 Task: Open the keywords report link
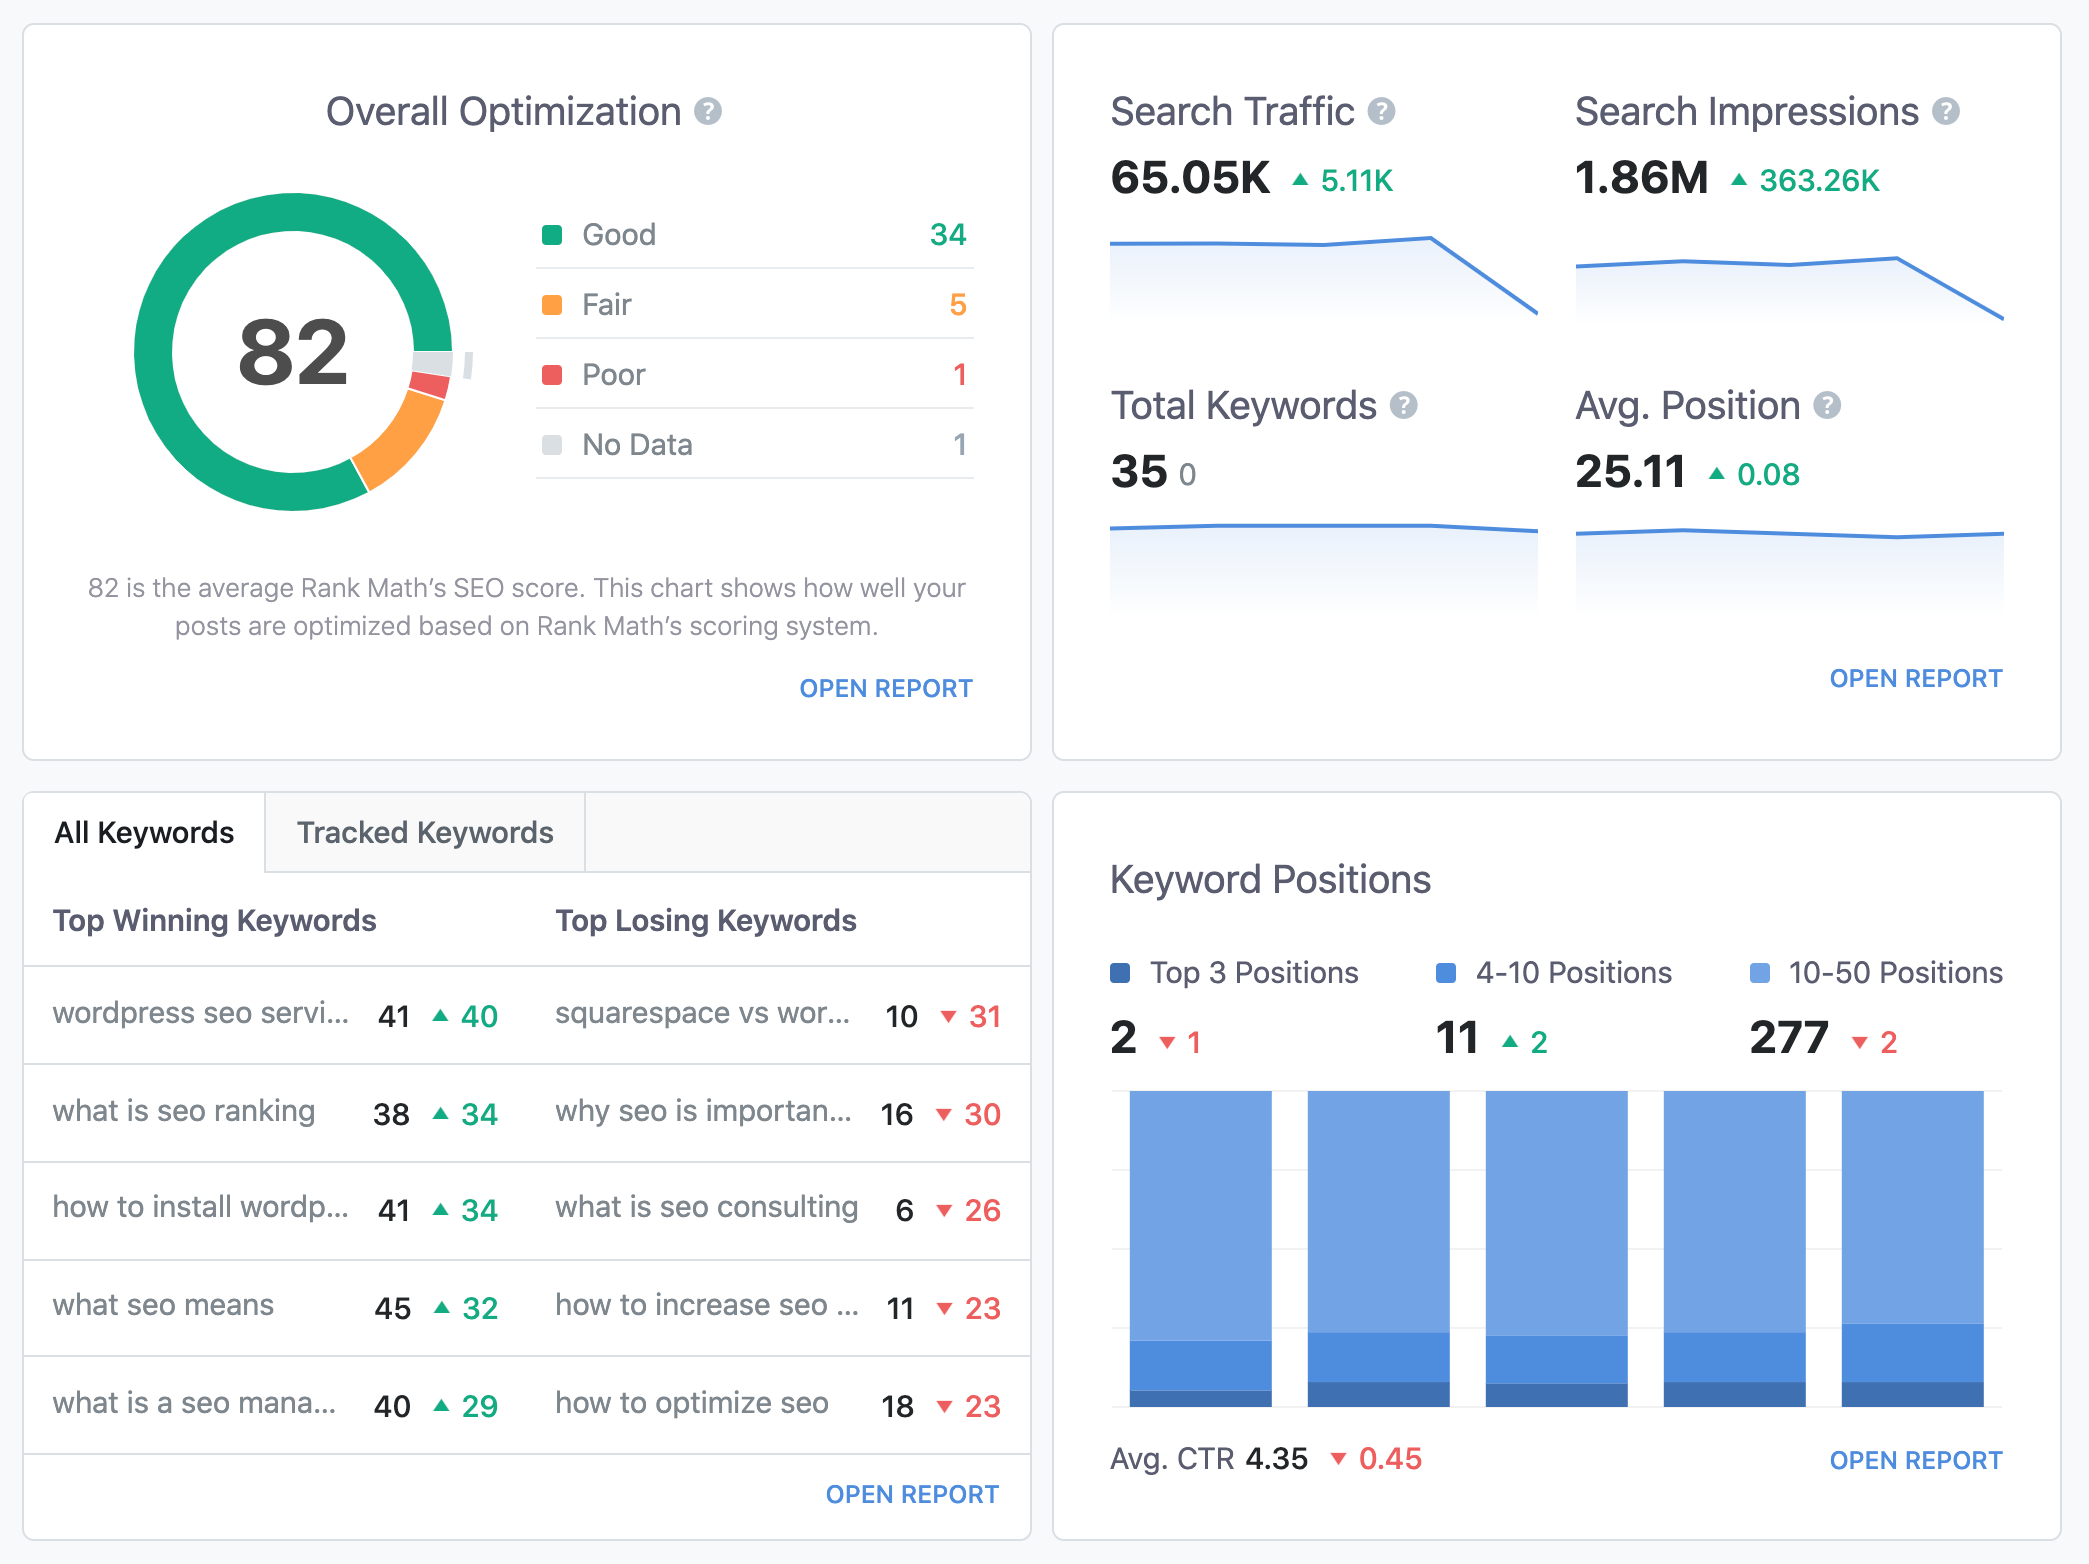coord(912,1494)
